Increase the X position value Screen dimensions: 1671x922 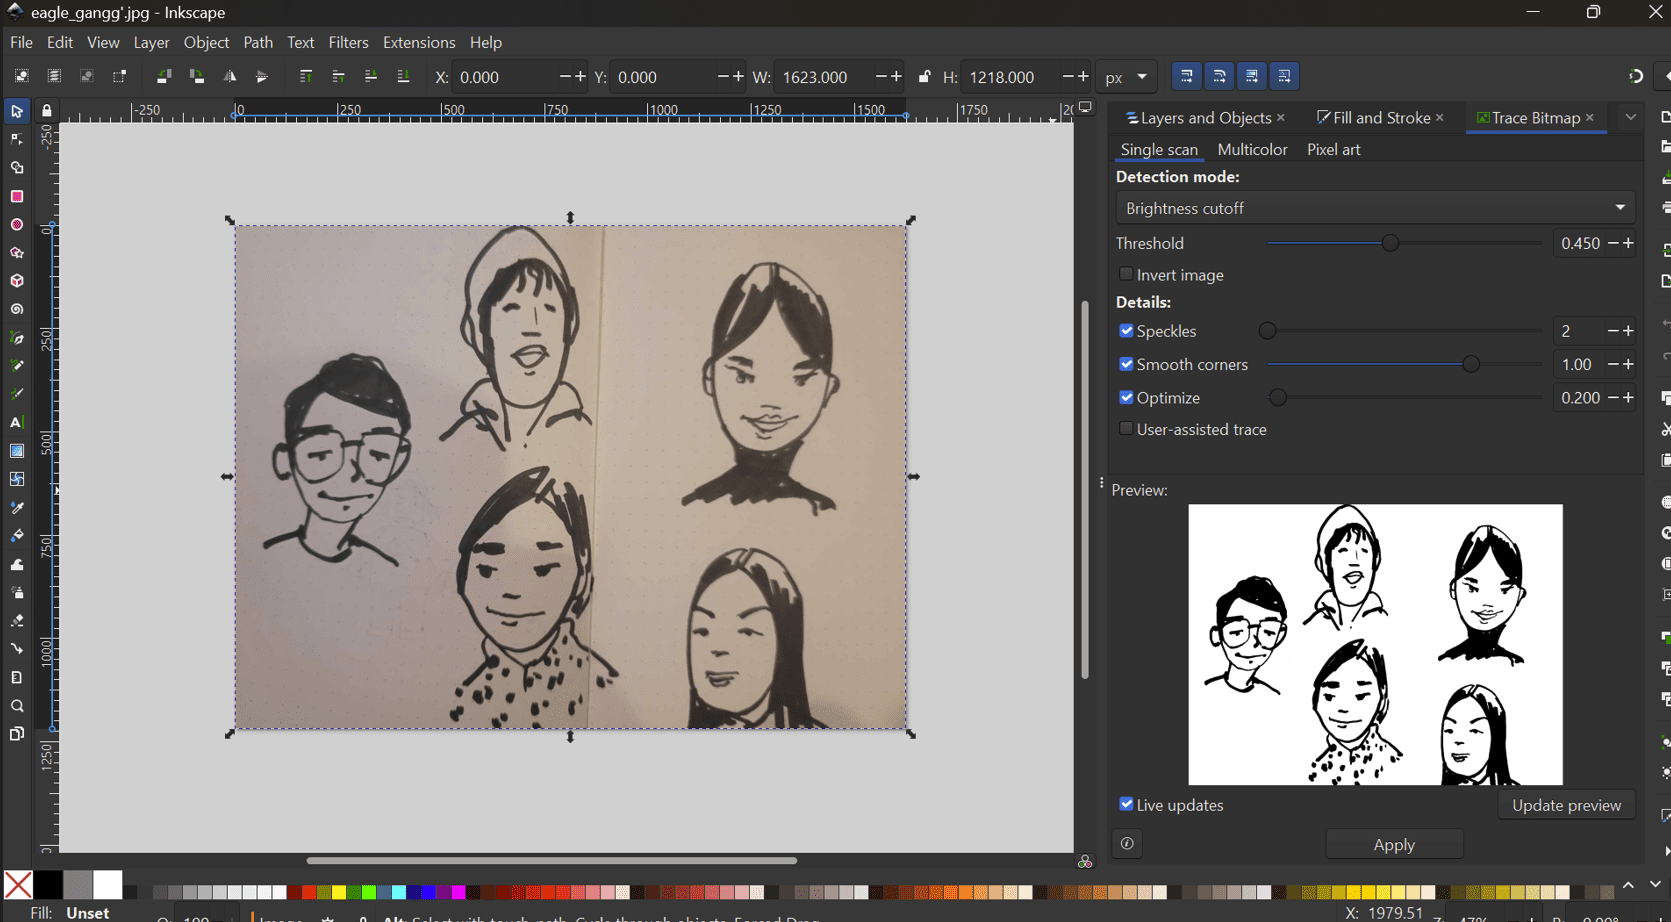[580, 77]
